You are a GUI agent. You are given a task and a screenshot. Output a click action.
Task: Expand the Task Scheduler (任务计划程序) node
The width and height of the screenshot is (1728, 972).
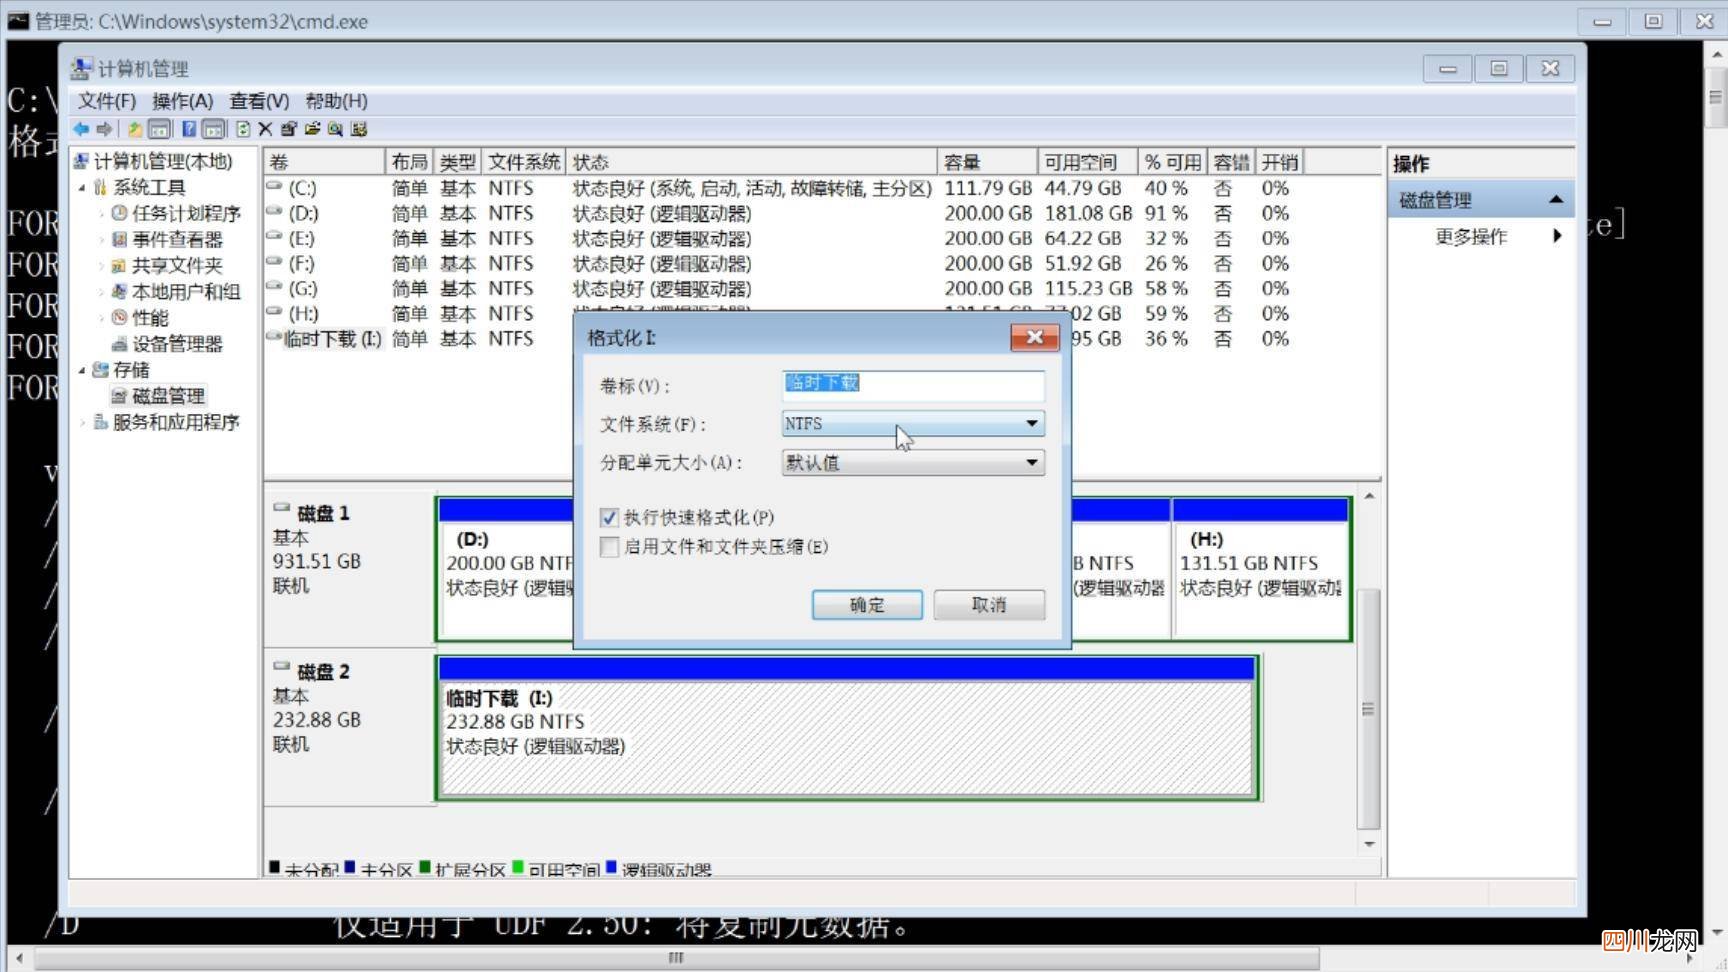click(x=102, y=213)
